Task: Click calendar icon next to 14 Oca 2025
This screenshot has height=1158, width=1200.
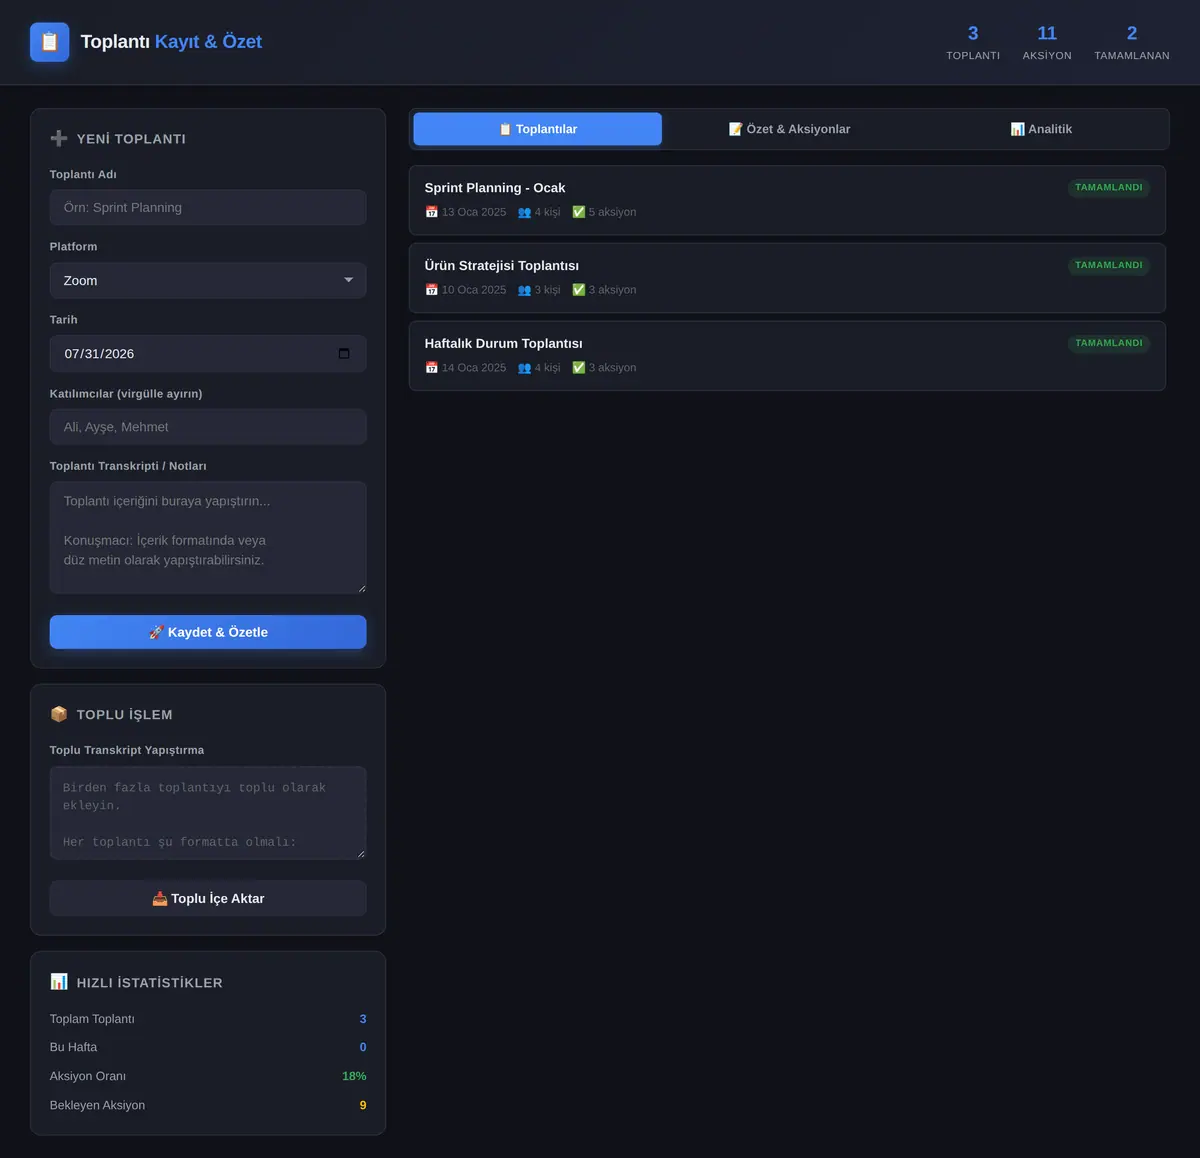Action: [x=432, y=368]
